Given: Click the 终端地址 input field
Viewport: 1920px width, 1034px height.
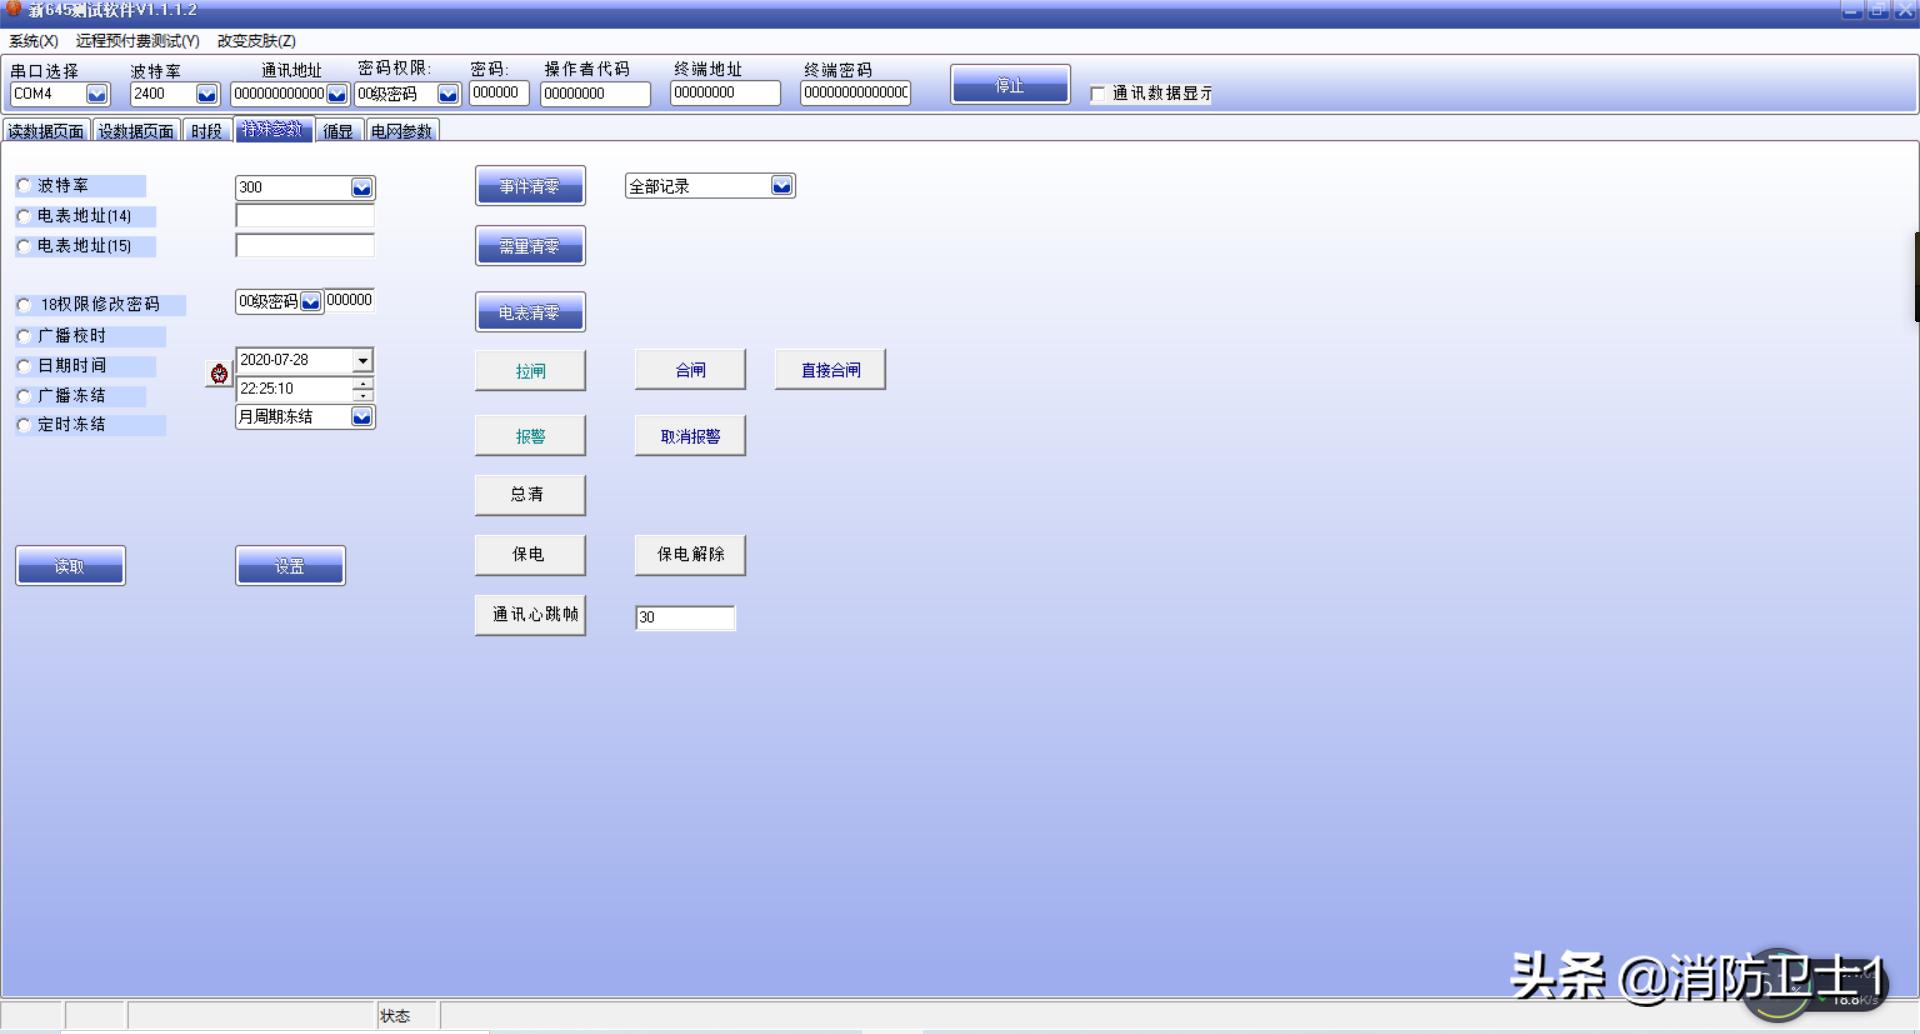Looking at the screenshot, I should click(725, 93).
